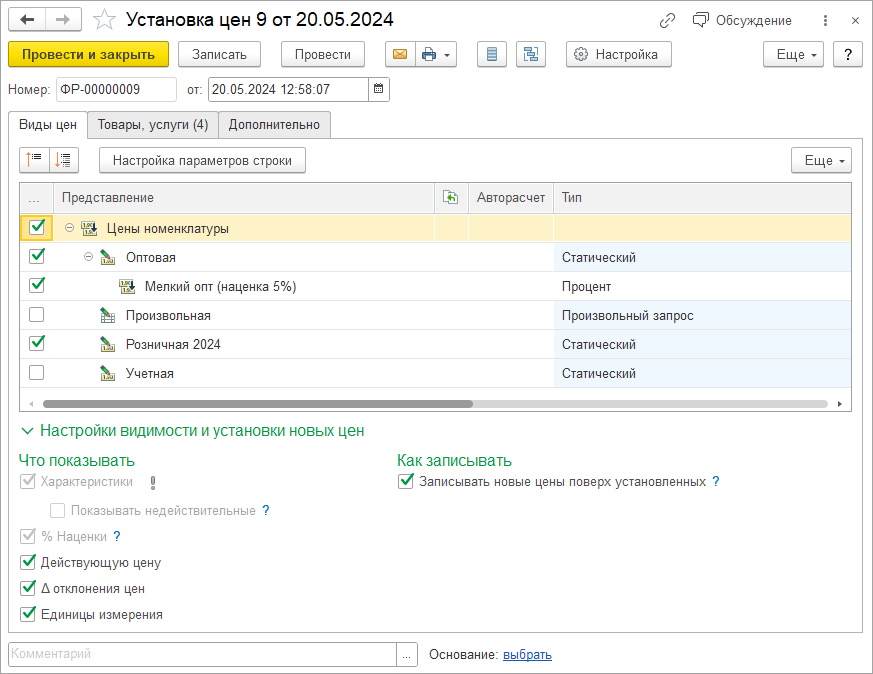The image size is (873, 674).
Task: Click the back navigation arrow
Action: pos(27,20)
